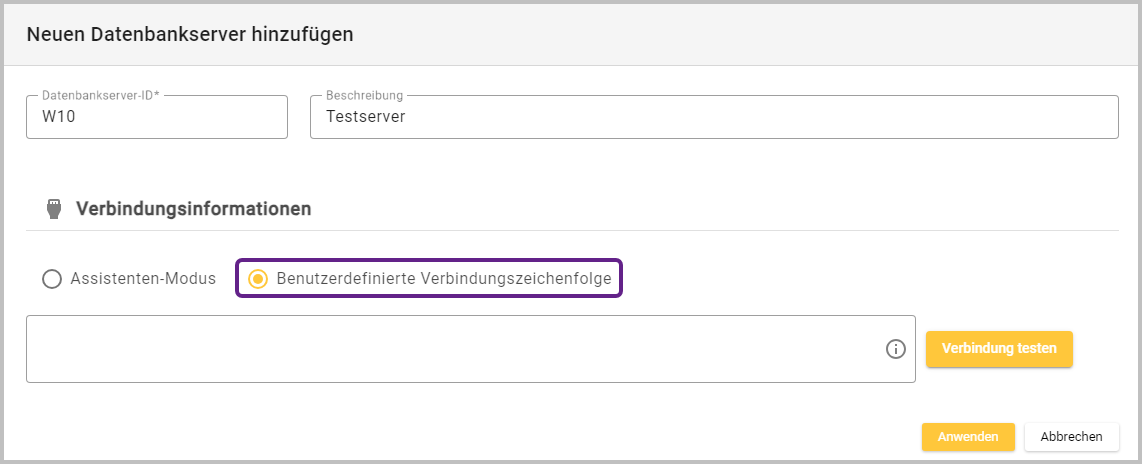Click the Assistenten-Modus label text
This screenshot has height=464, width=1142.
pos(143,279)
